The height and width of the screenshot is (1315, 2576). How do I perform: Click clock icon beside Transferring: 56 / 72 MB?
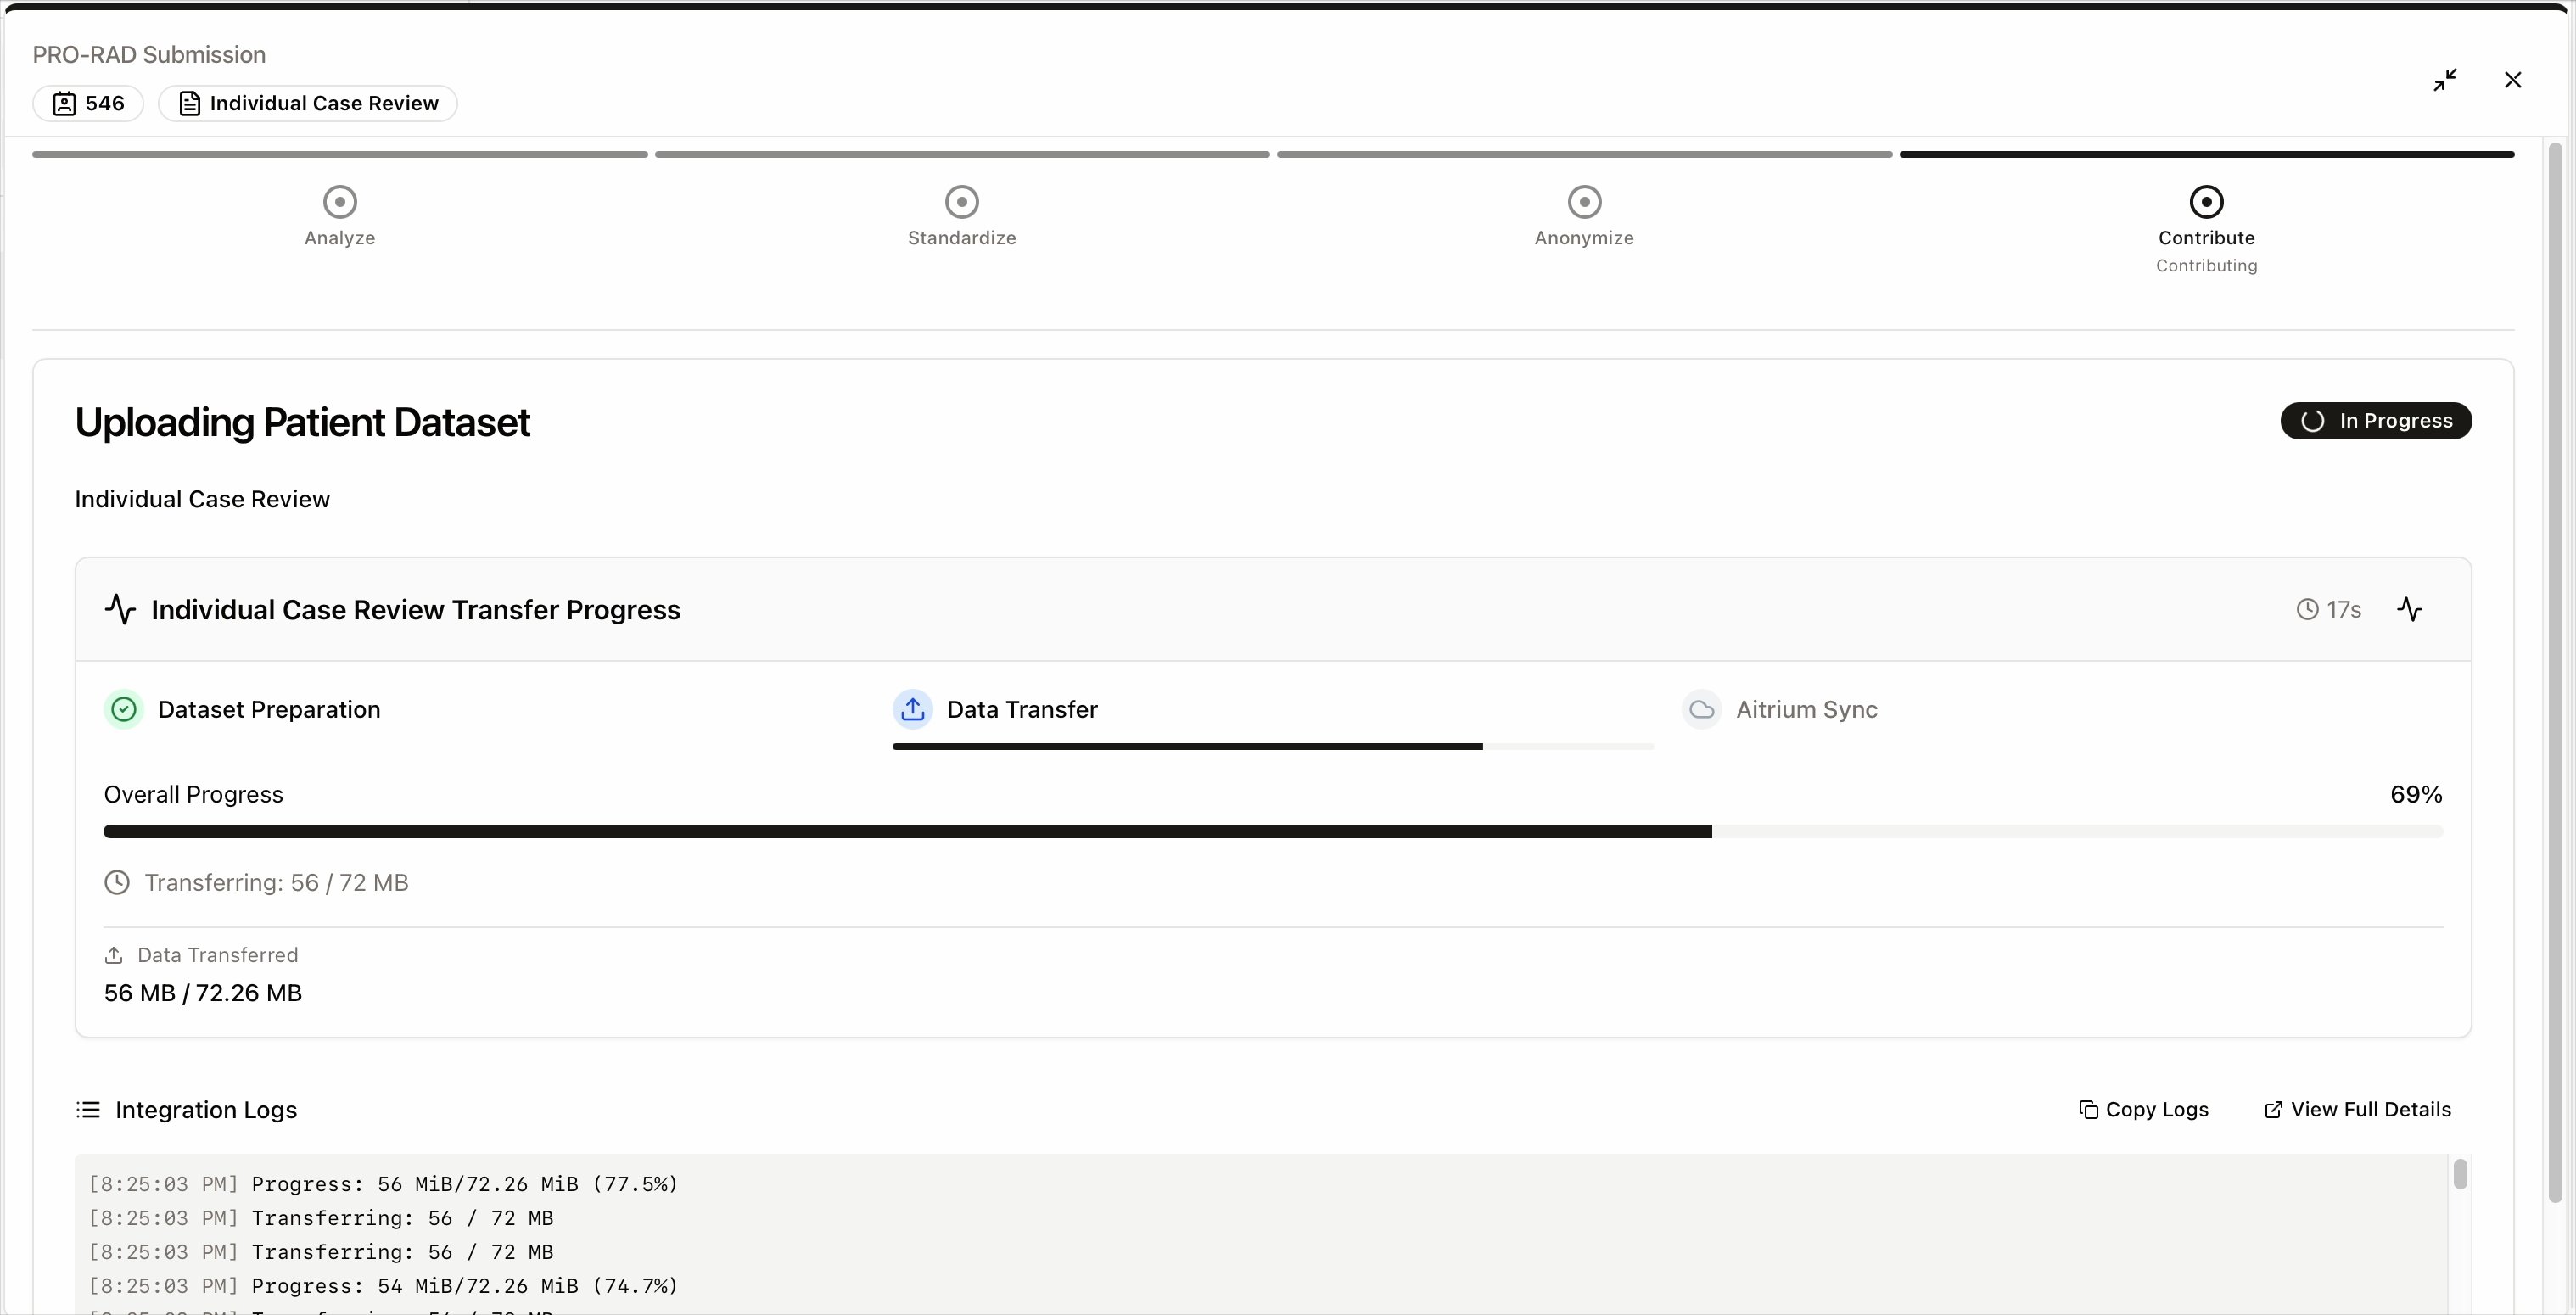coord(117,883)
